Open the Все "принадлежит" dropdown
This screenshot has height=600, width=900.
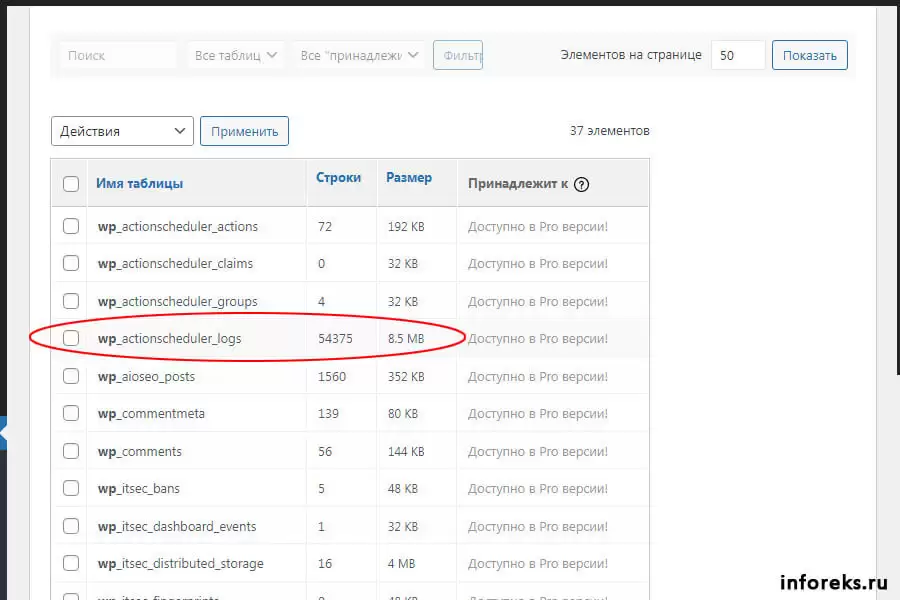click(x=359, y=56)
